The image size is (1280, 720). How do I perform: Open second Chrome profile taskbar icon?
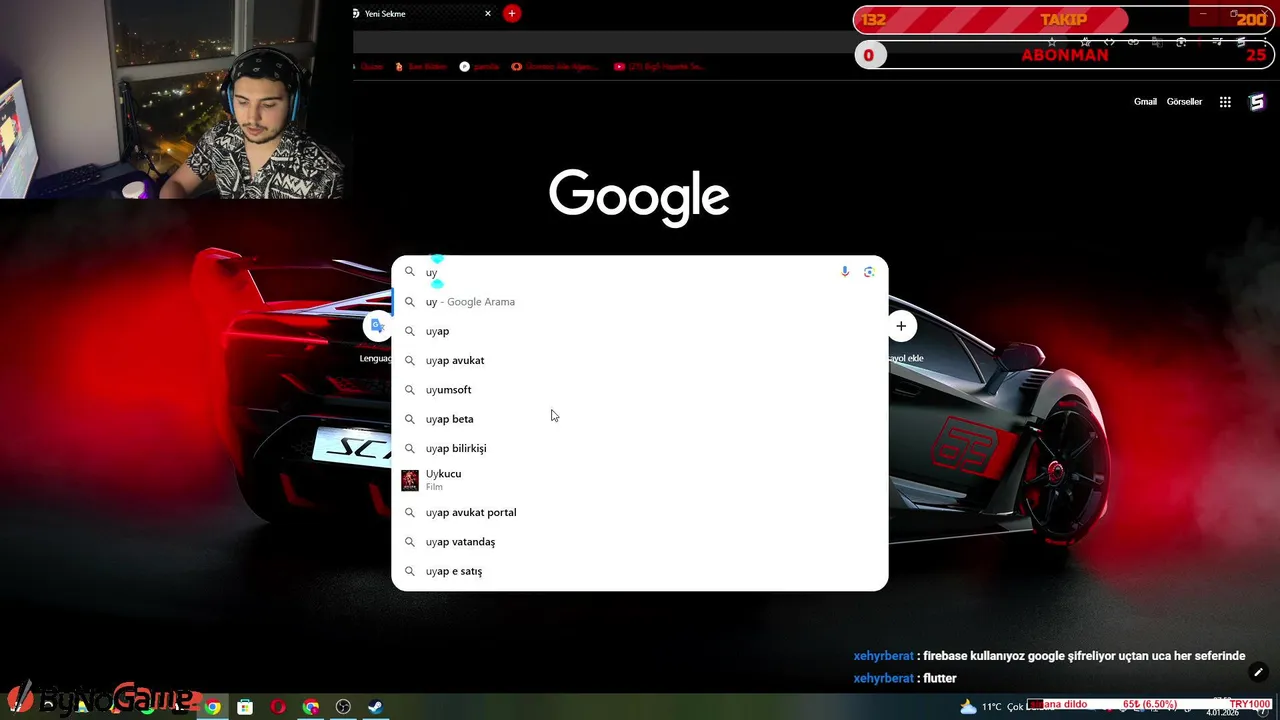(311, 707)
